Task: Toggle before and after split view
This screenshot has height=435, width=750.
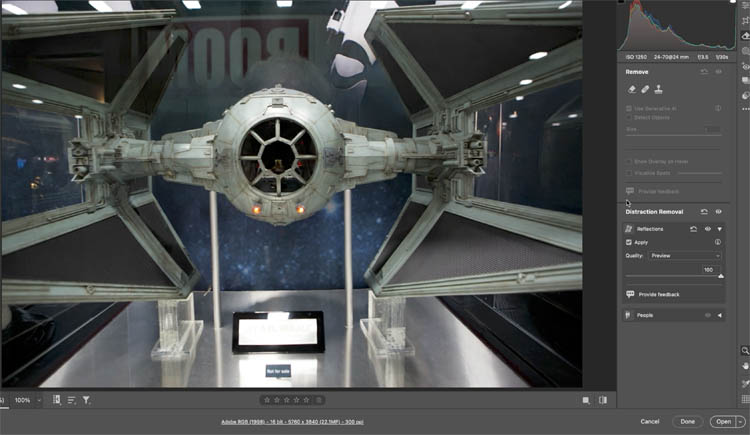Action: 603,400
